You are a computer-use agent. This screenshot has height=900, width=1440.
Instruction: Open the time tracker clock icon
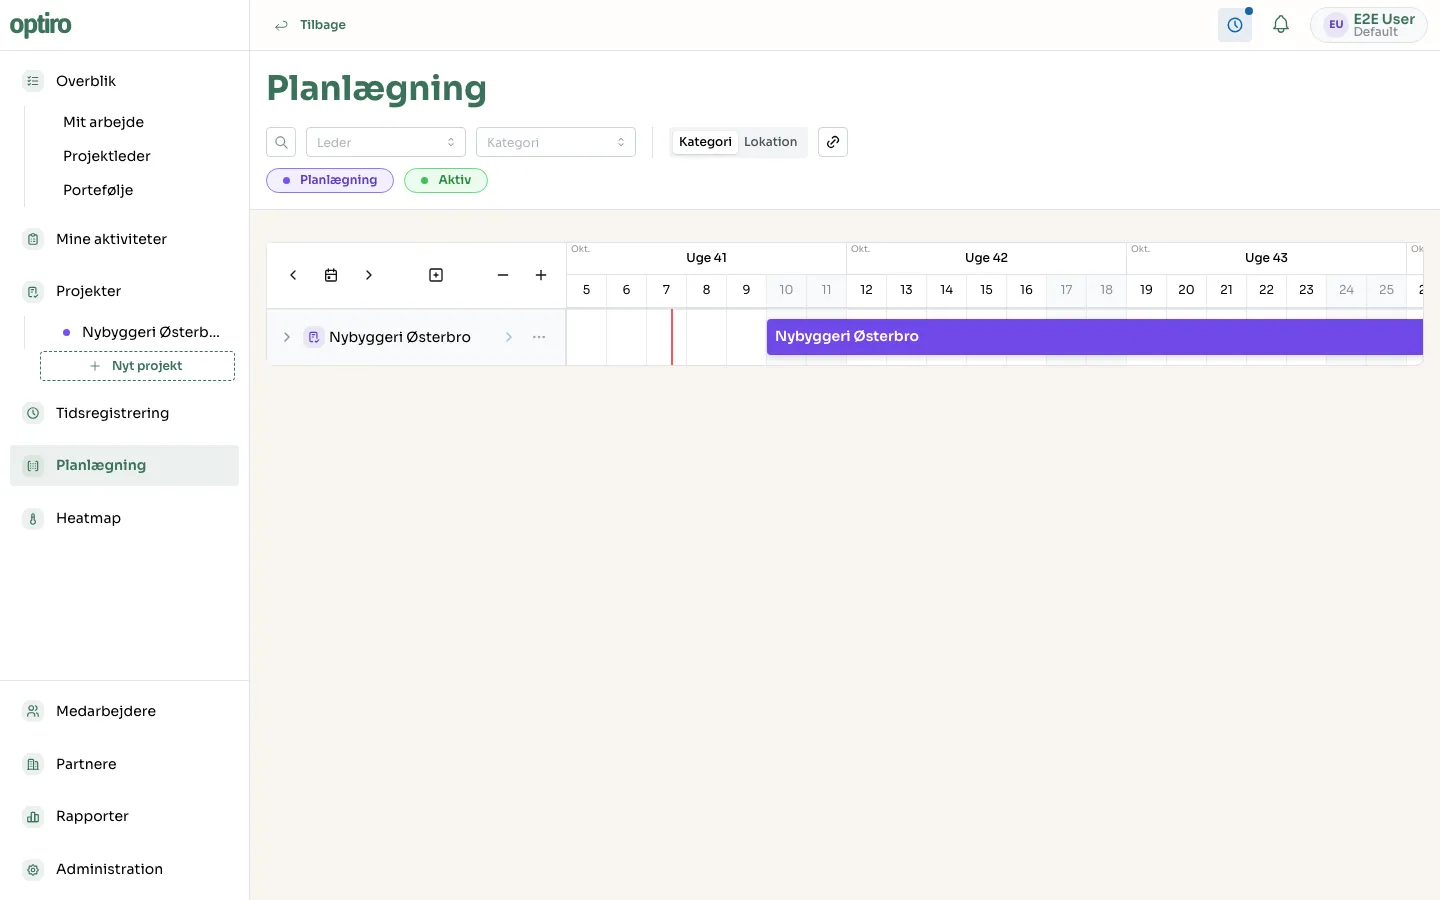tap(1235, 25)
